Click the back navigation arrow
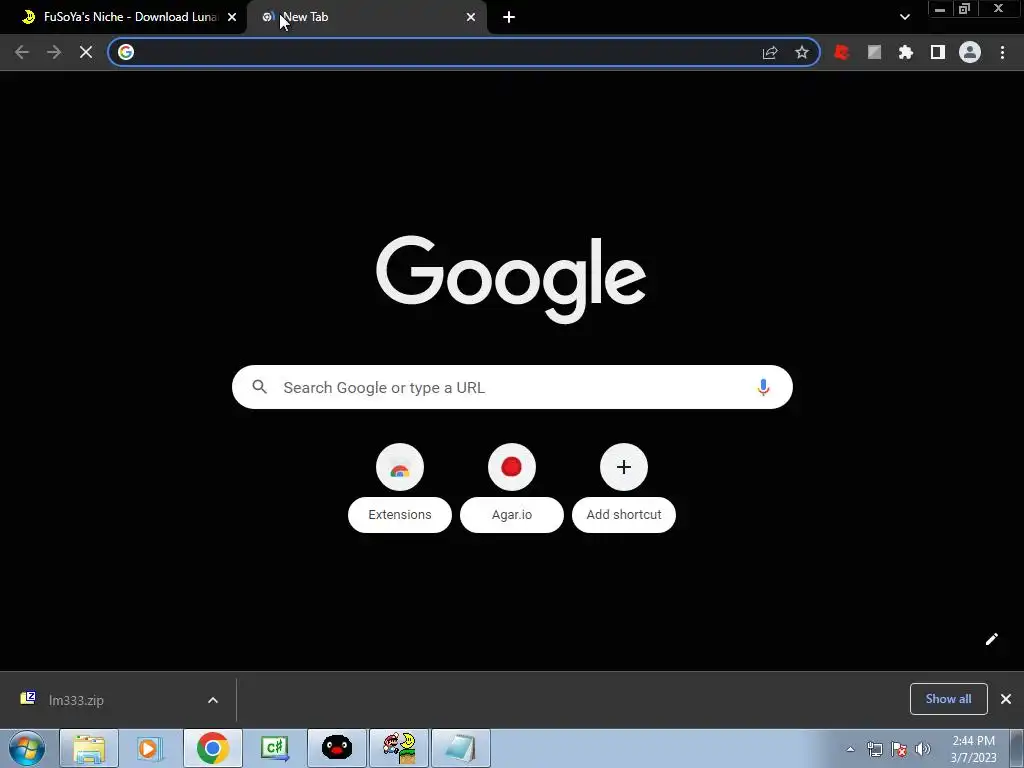Image resolution: width=1024 pixels, height=768 pixels. [22, 52]
